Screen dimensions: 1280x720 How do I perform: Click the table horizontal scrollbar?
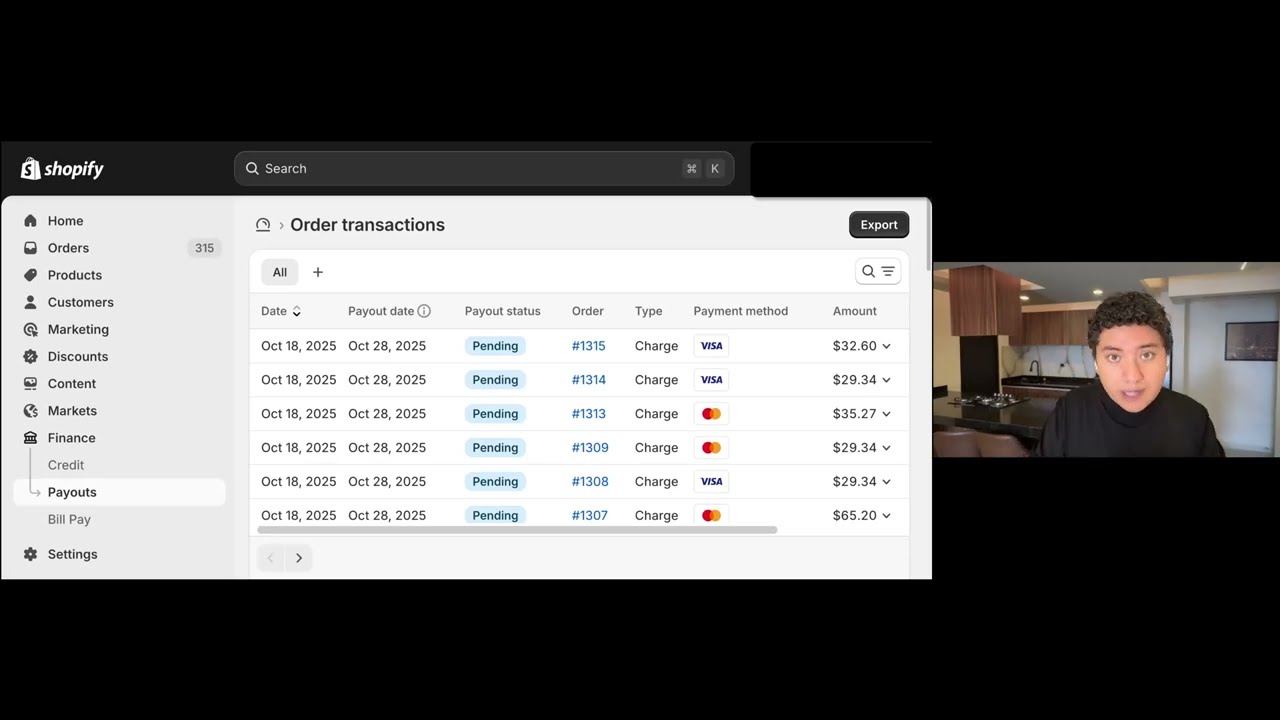click(x=518, y=530)
